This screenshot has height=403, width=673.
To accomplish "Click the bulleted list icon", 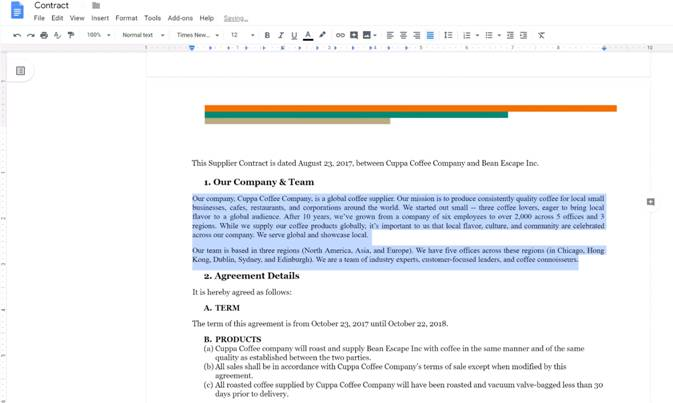I will coord(488,35).
